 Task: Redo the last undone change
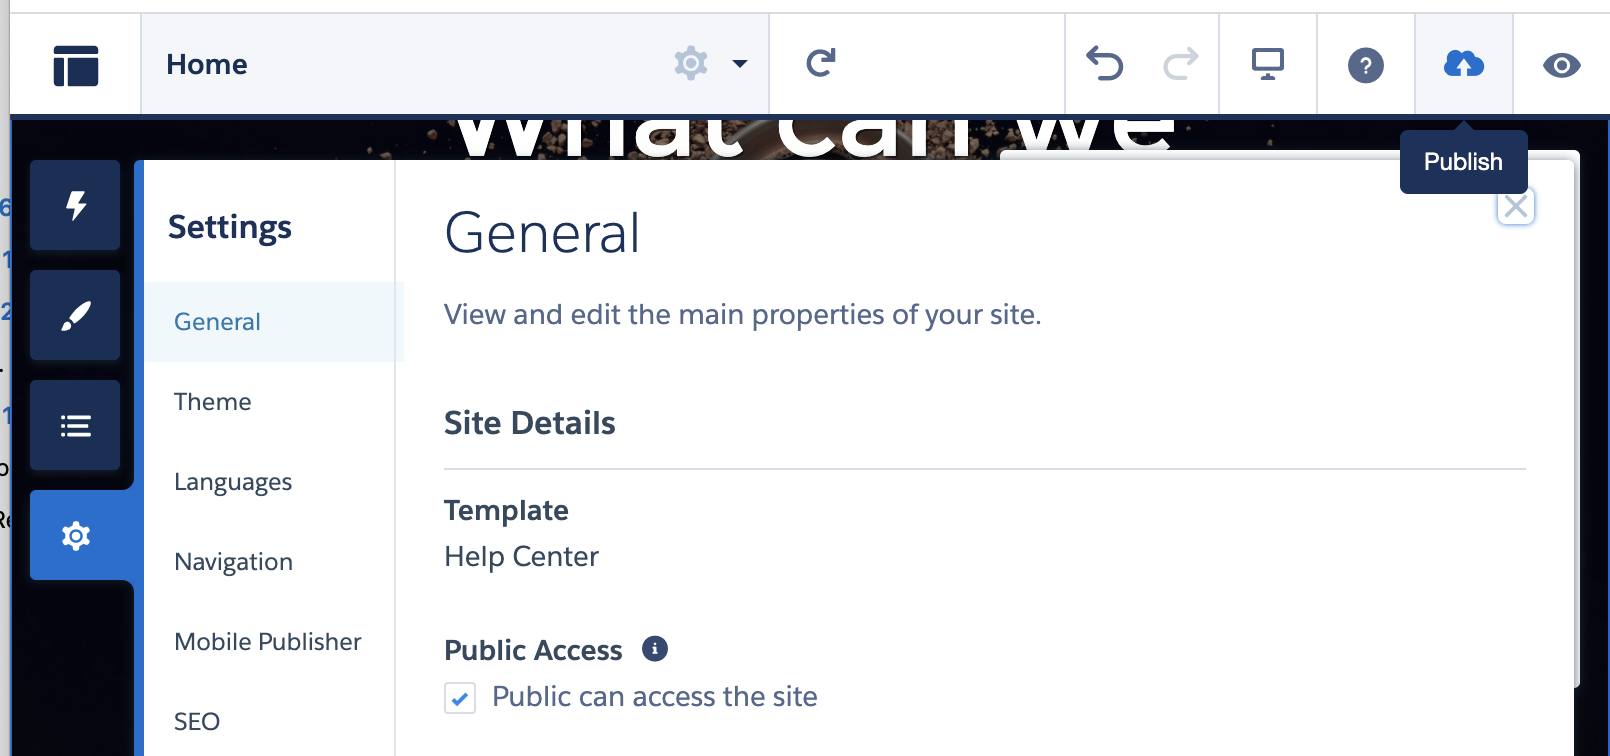click(1180, 64)
